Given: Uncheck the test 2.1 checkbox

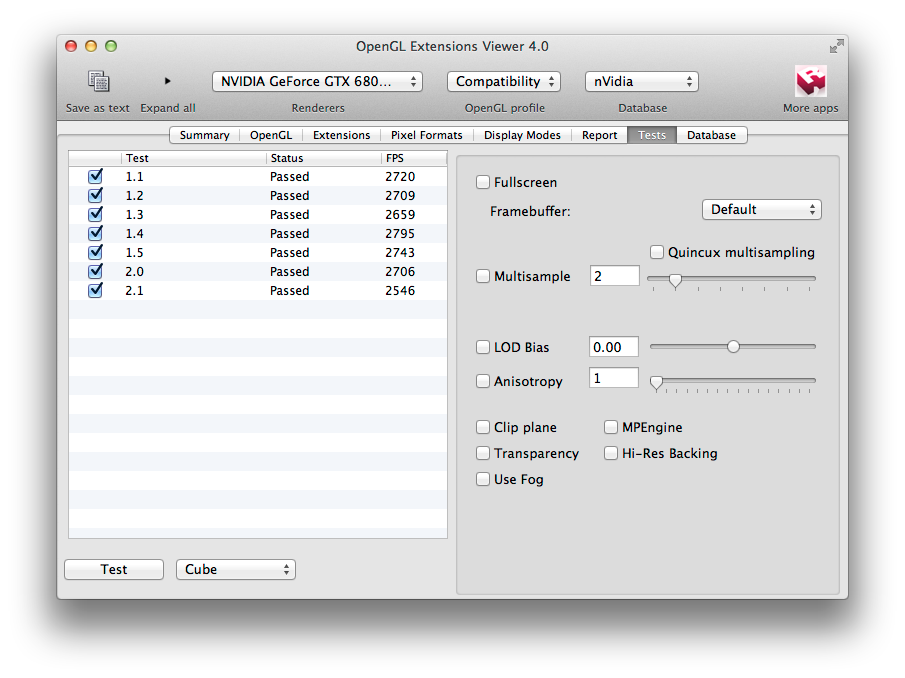Looking at the screenshot, I should click(x=95, y=290).
